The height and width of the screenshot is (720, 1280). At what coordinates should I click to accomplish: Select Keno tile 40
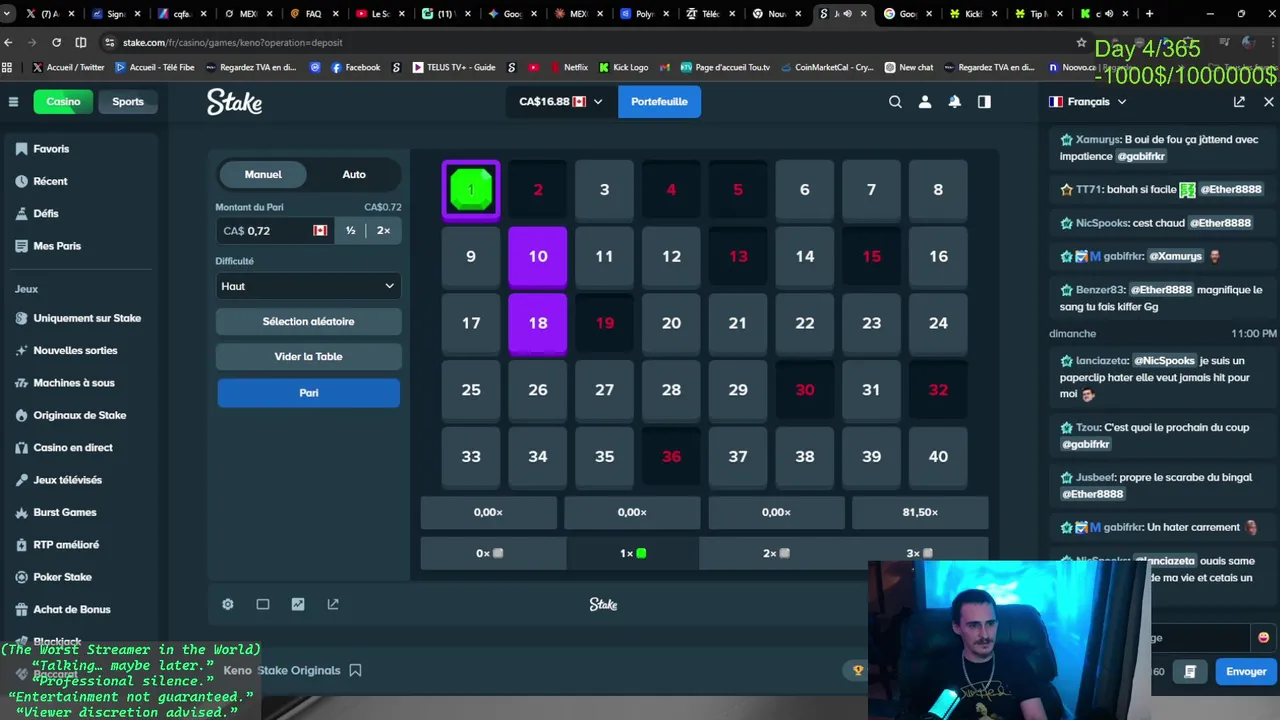[938, 457]
